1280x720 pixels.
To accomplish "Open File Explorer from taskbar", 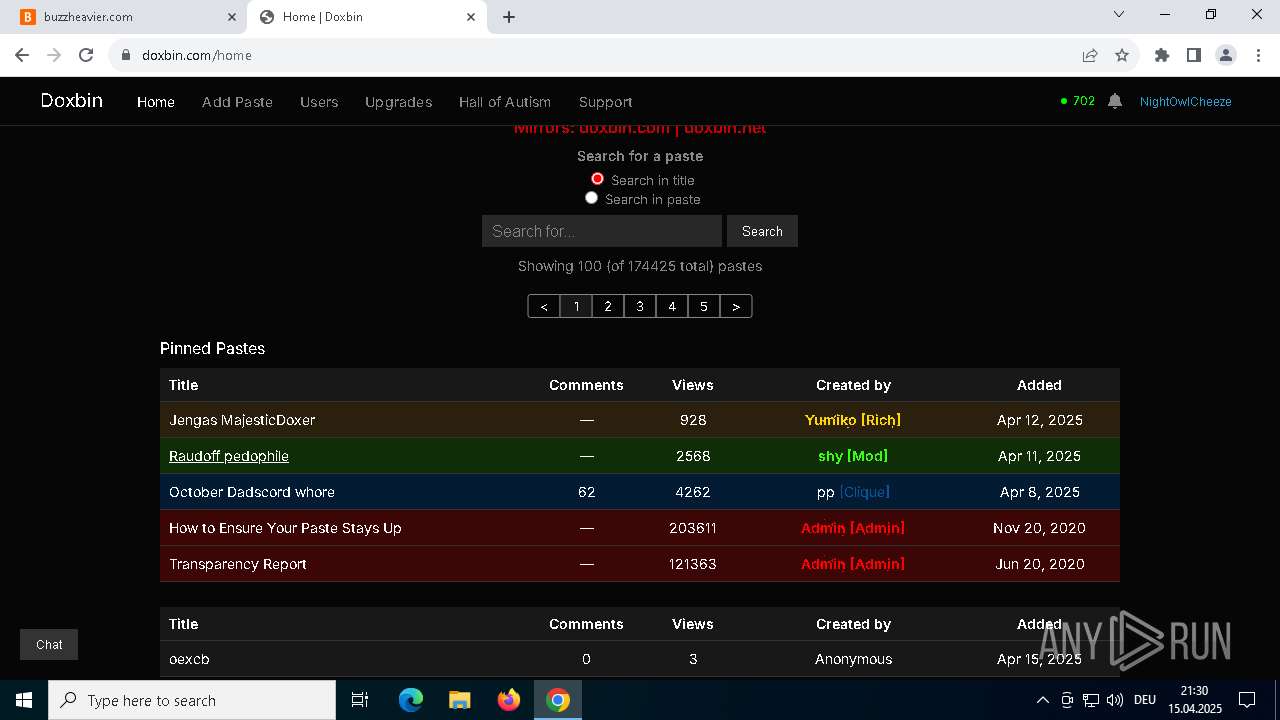I will (460, 700).
